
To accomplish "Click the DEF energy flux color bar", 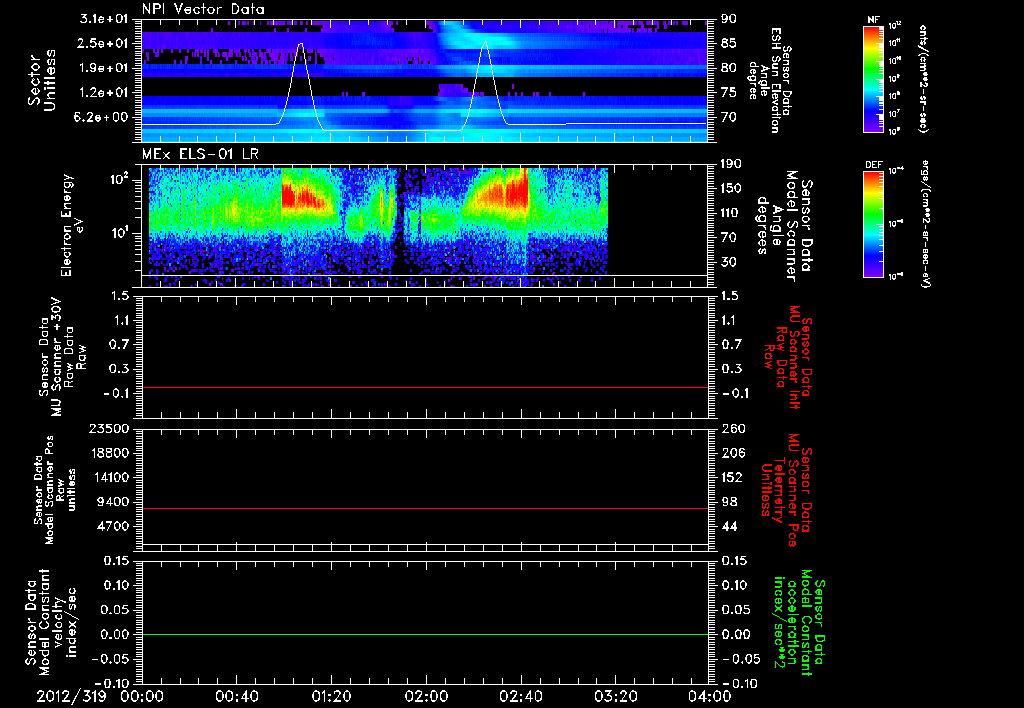I will click(873, 223).
